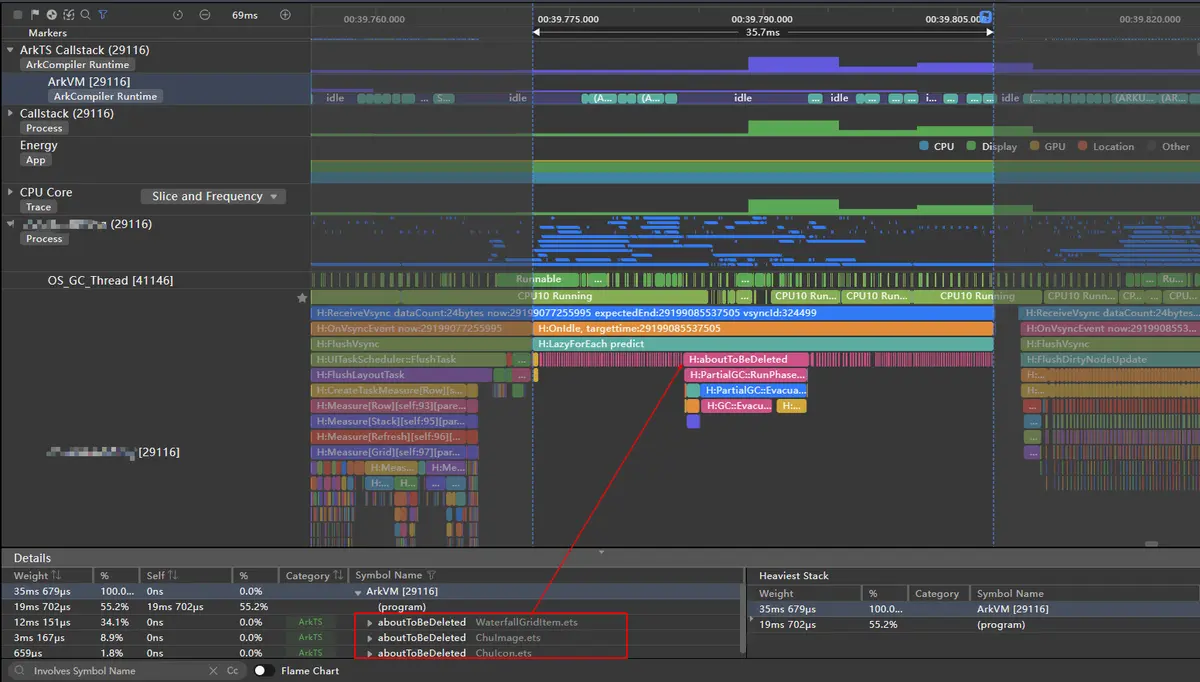Clear the symbol search with X icon
1200x682 pixels.
tap(212, 671)
